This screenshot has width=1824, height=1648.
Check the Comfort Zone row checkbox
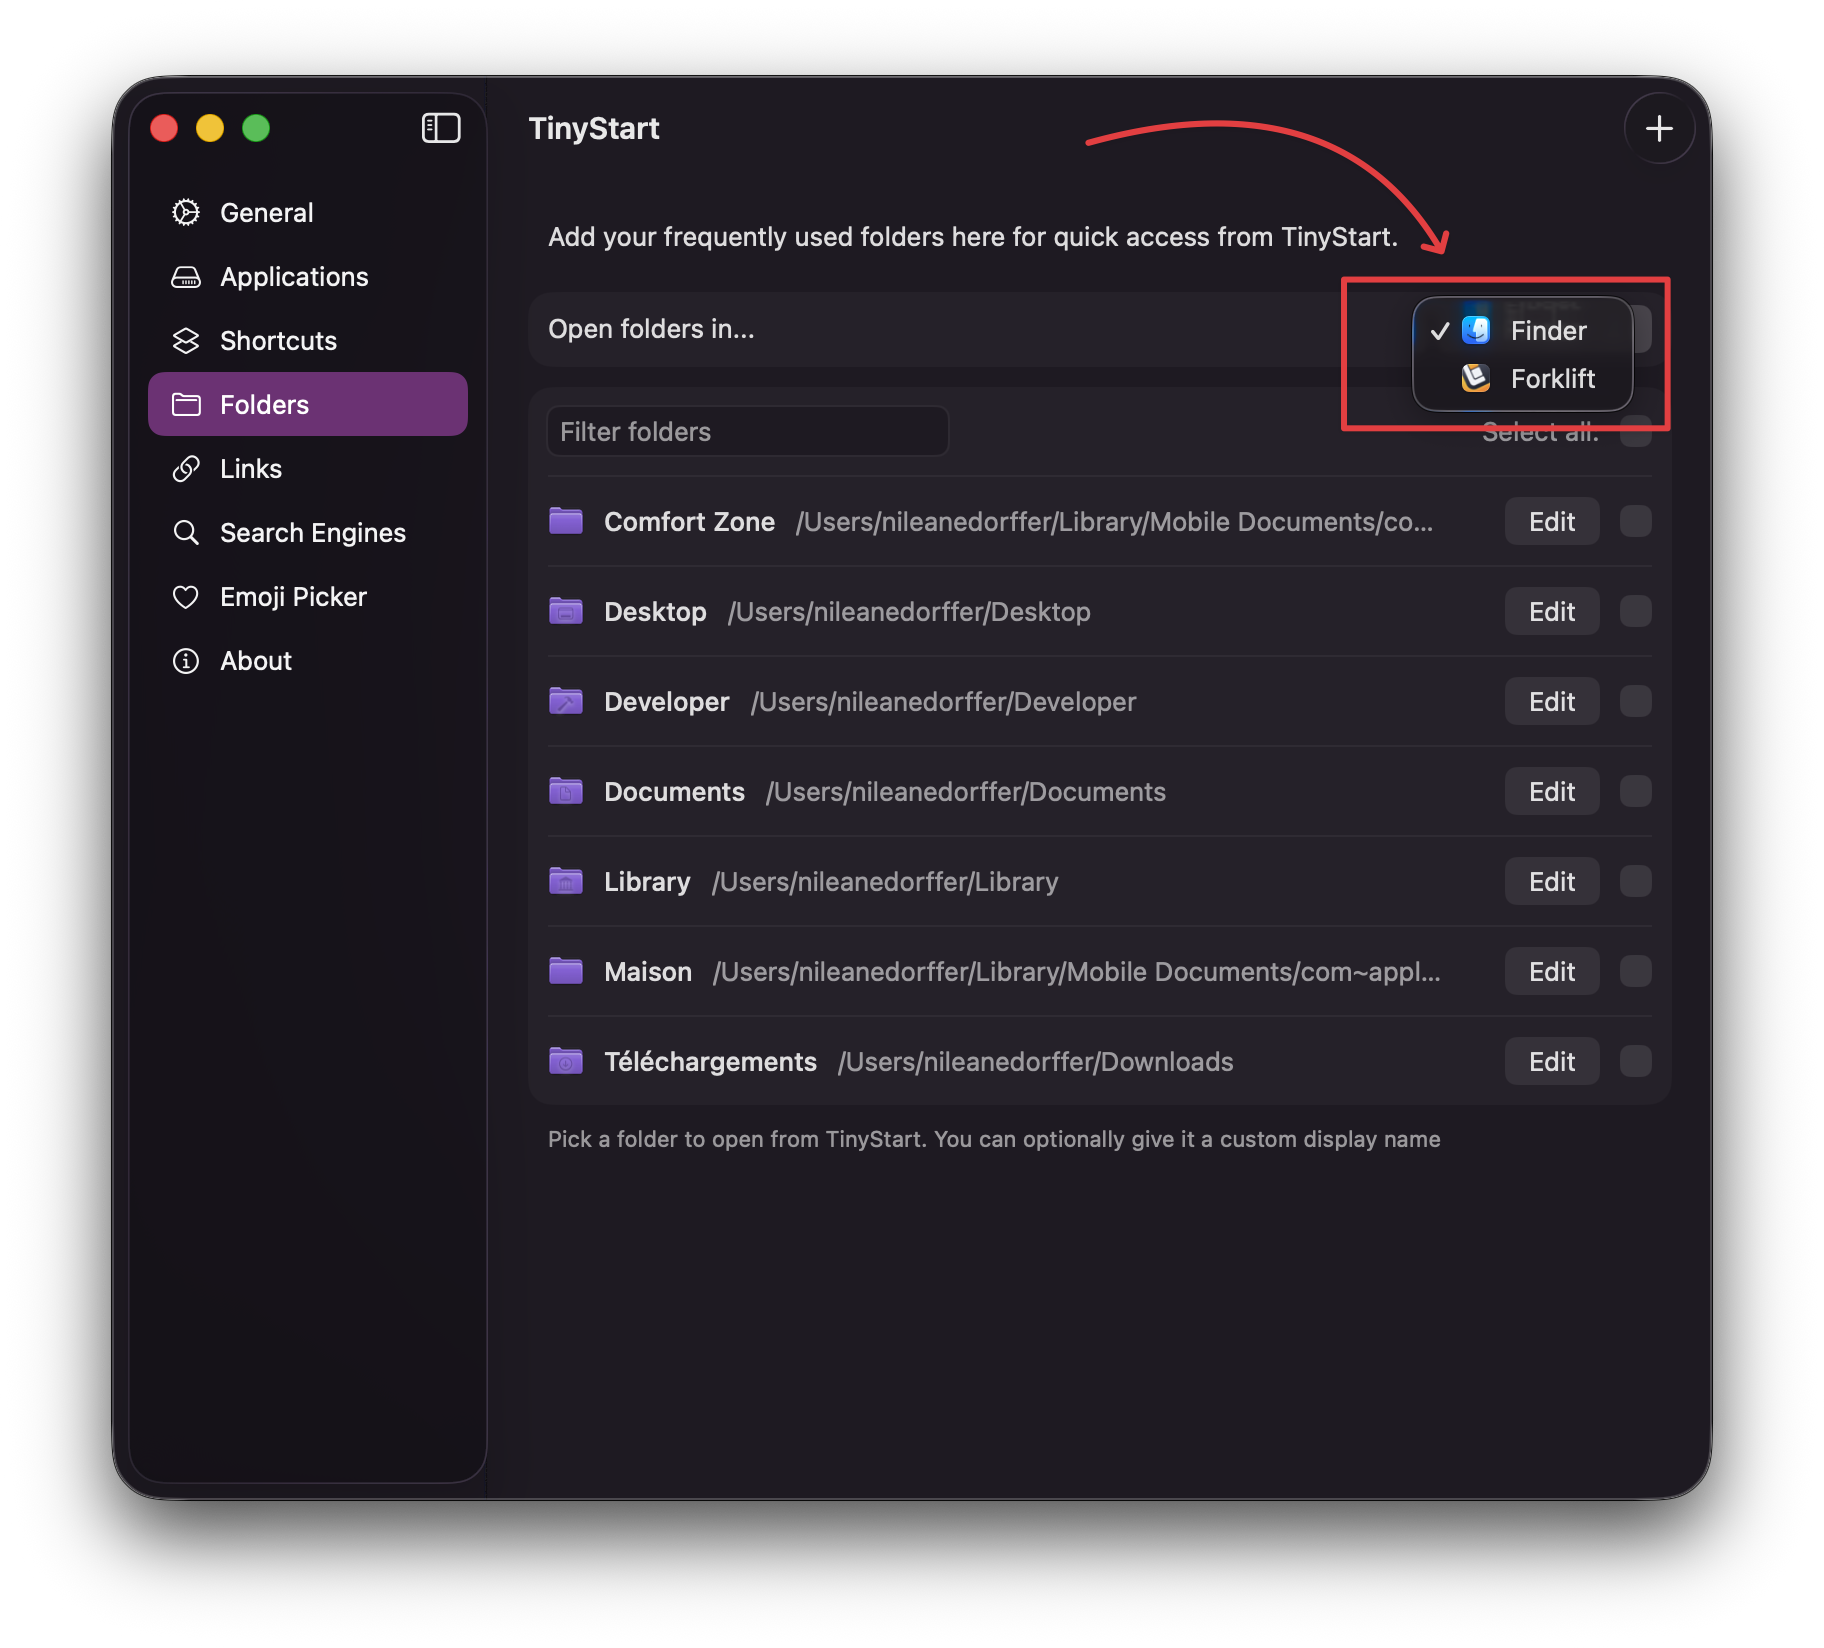click(x=1636, y=521)
